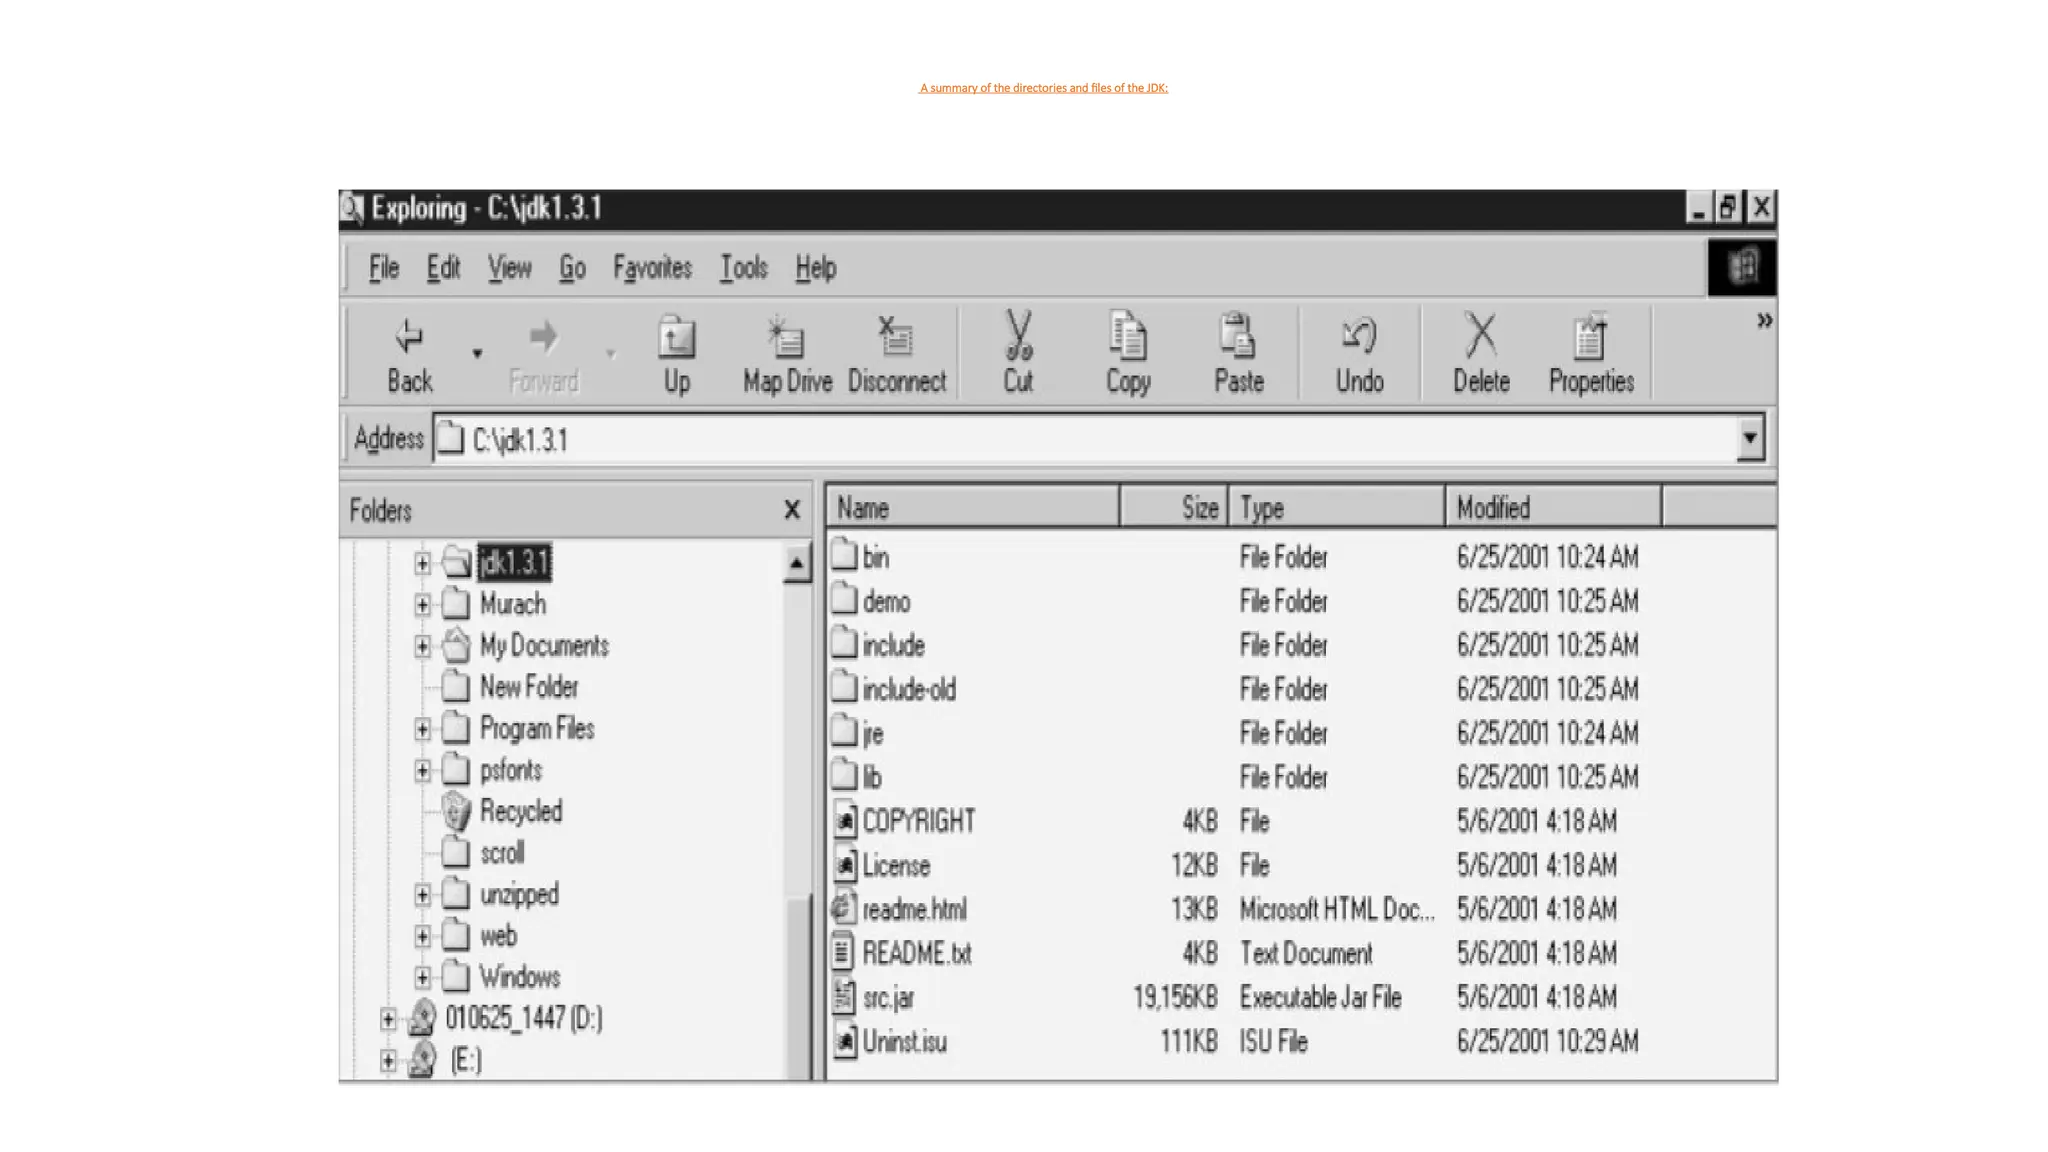Select the jre folder icon
This screenshot has height=1152, width=2048.
point(845,730)
